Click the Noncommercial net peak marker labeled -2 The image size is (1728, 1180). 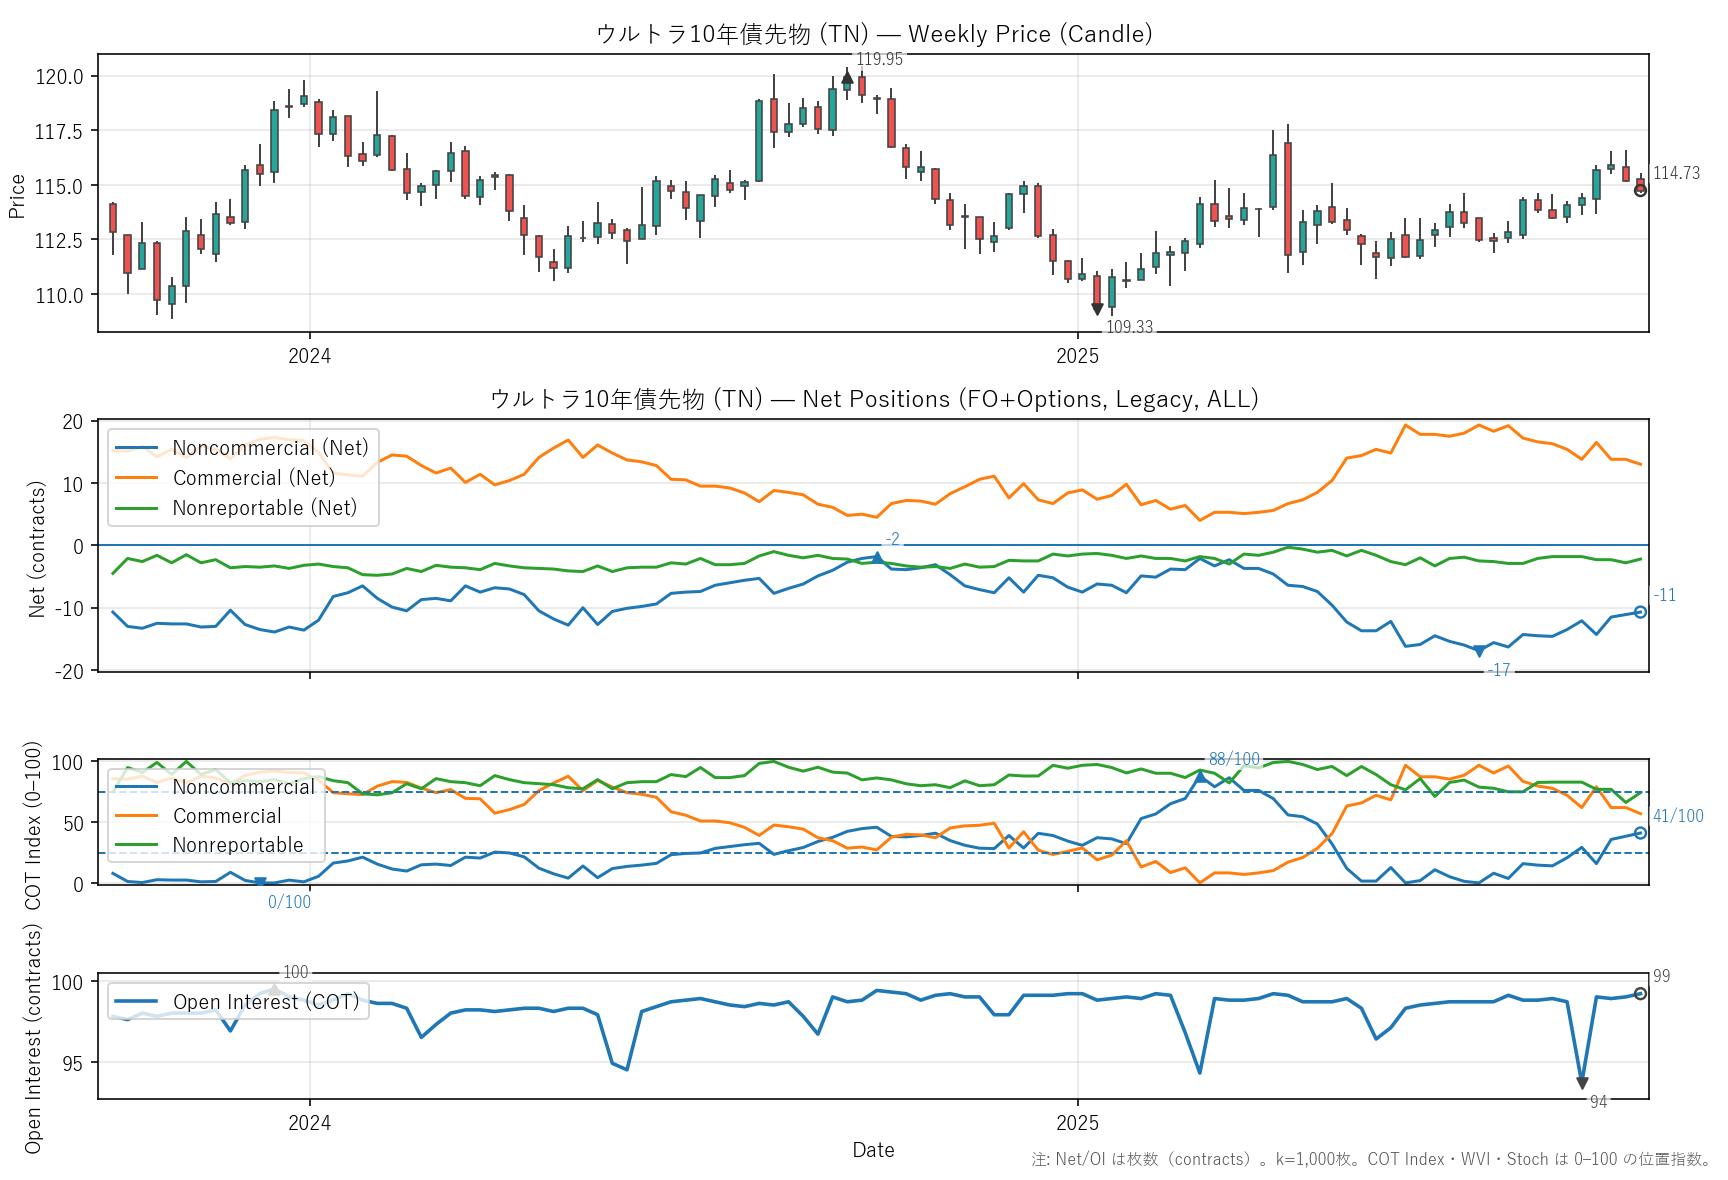click(877, 557)
